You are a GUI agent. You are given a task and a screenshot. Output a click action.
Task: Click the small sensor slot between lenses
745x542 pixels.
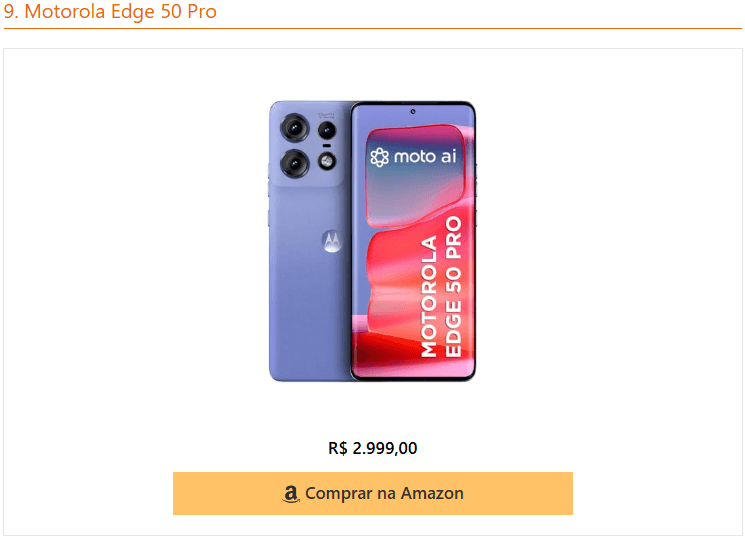pyautogui.click(x=327, y=146)
